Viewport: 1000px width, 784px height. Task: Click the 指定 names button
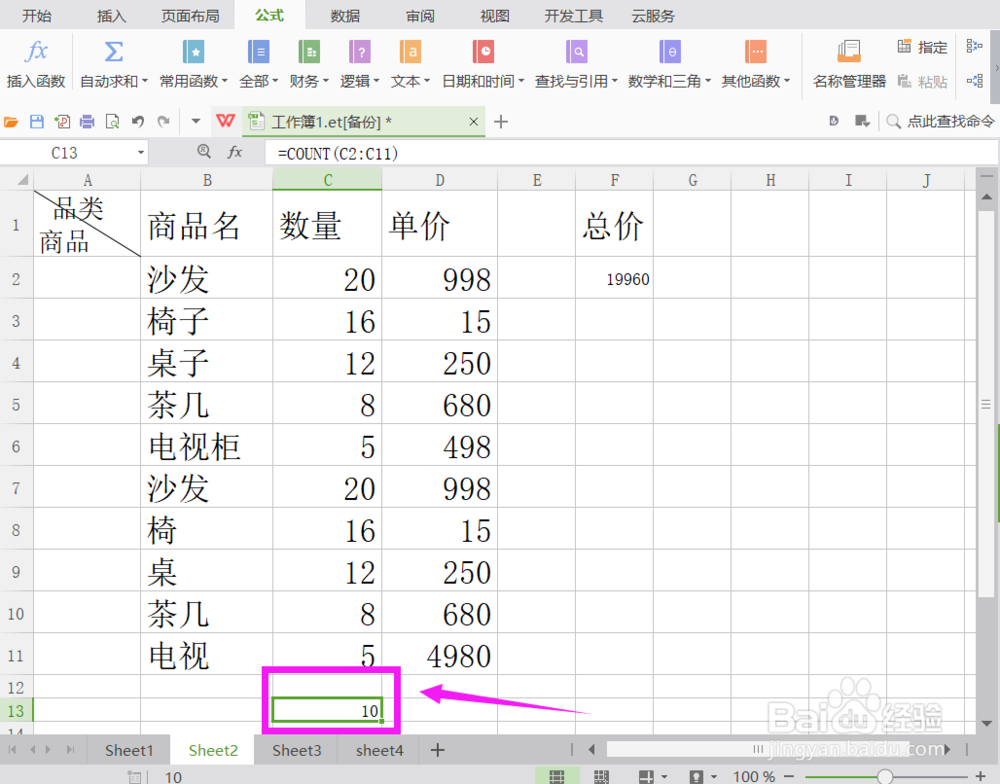point(922,47)
